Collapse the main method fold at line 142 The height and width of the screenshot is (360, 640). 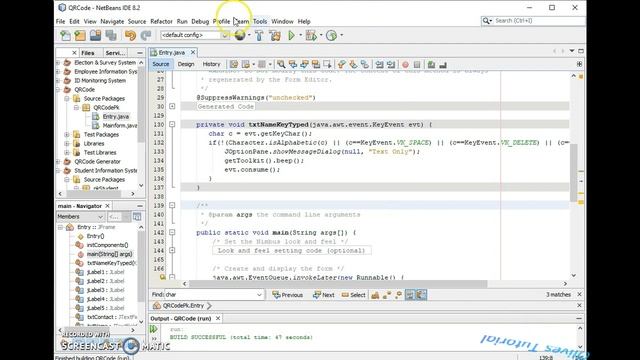click(172, 232)
